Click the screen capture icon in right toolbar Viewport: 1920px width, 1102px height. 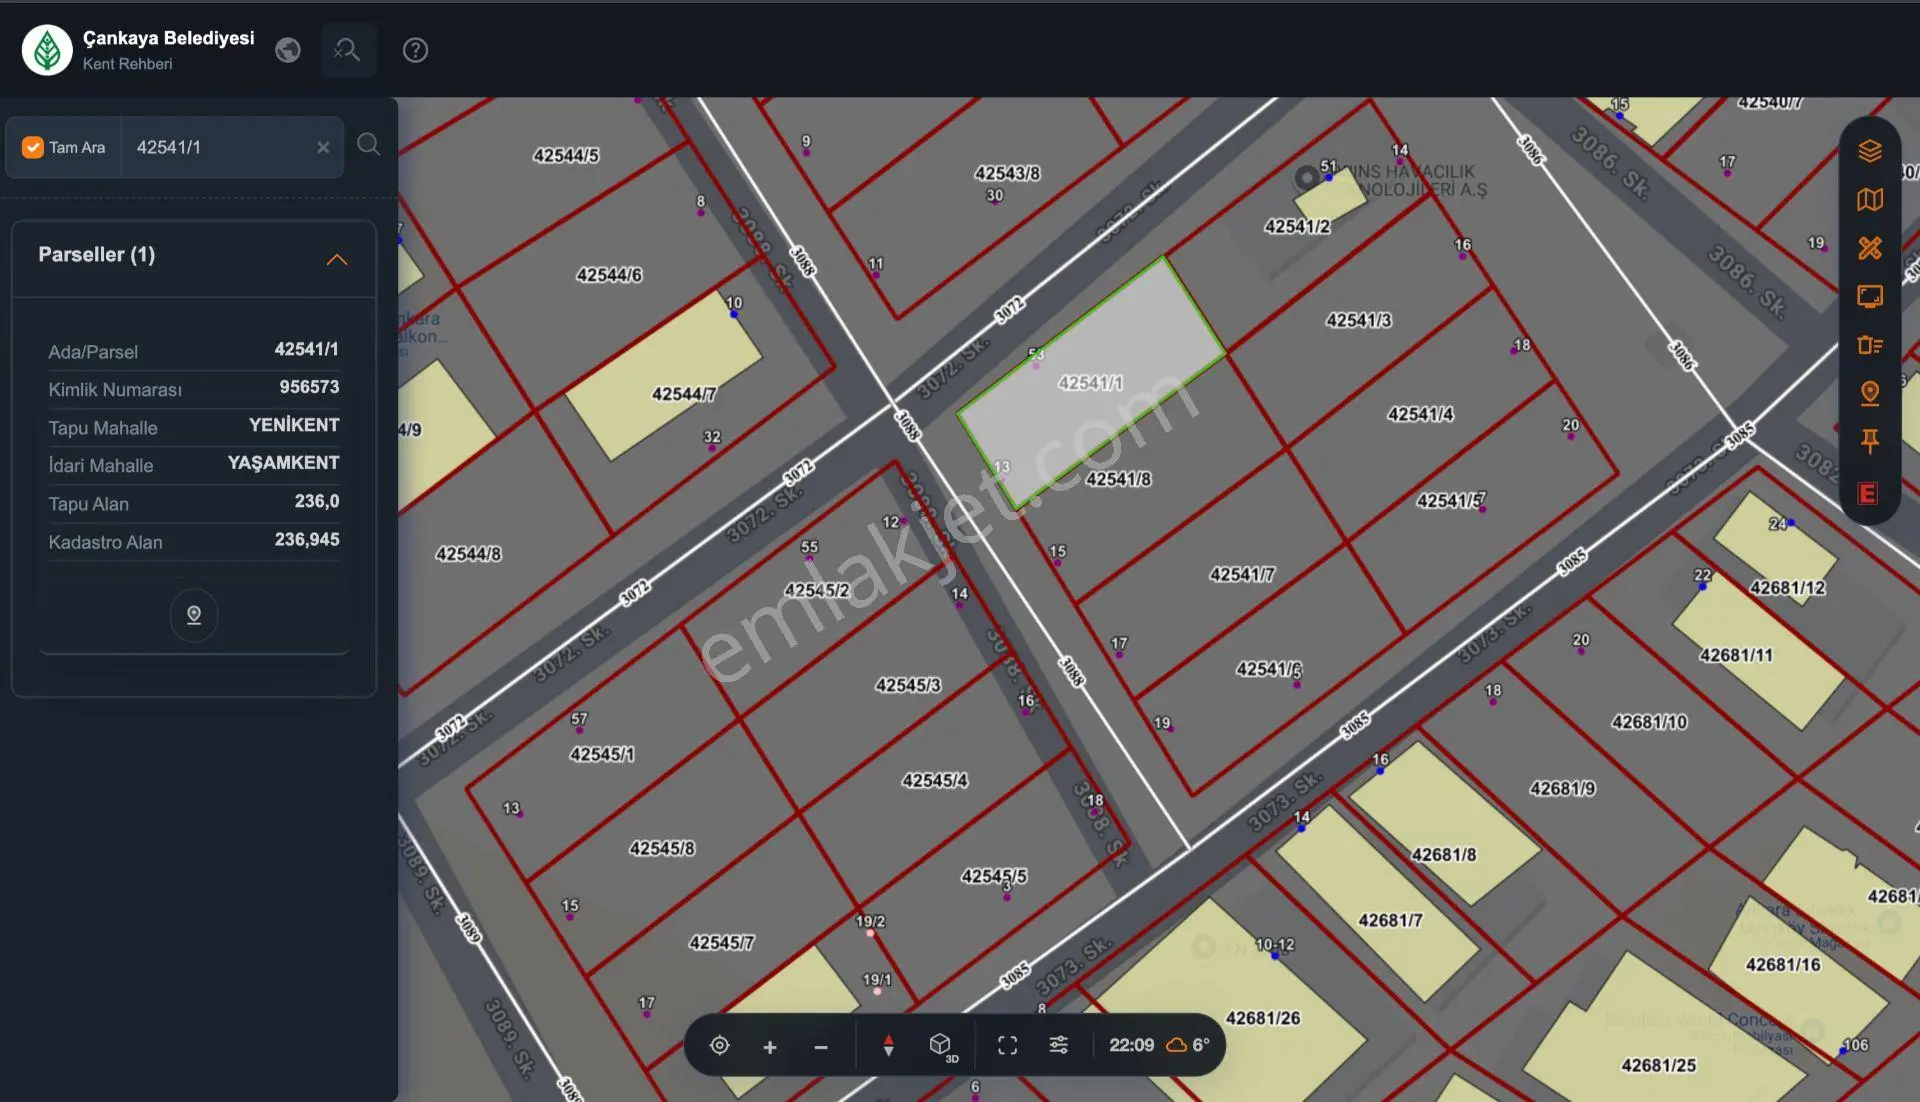point(1869,297)
